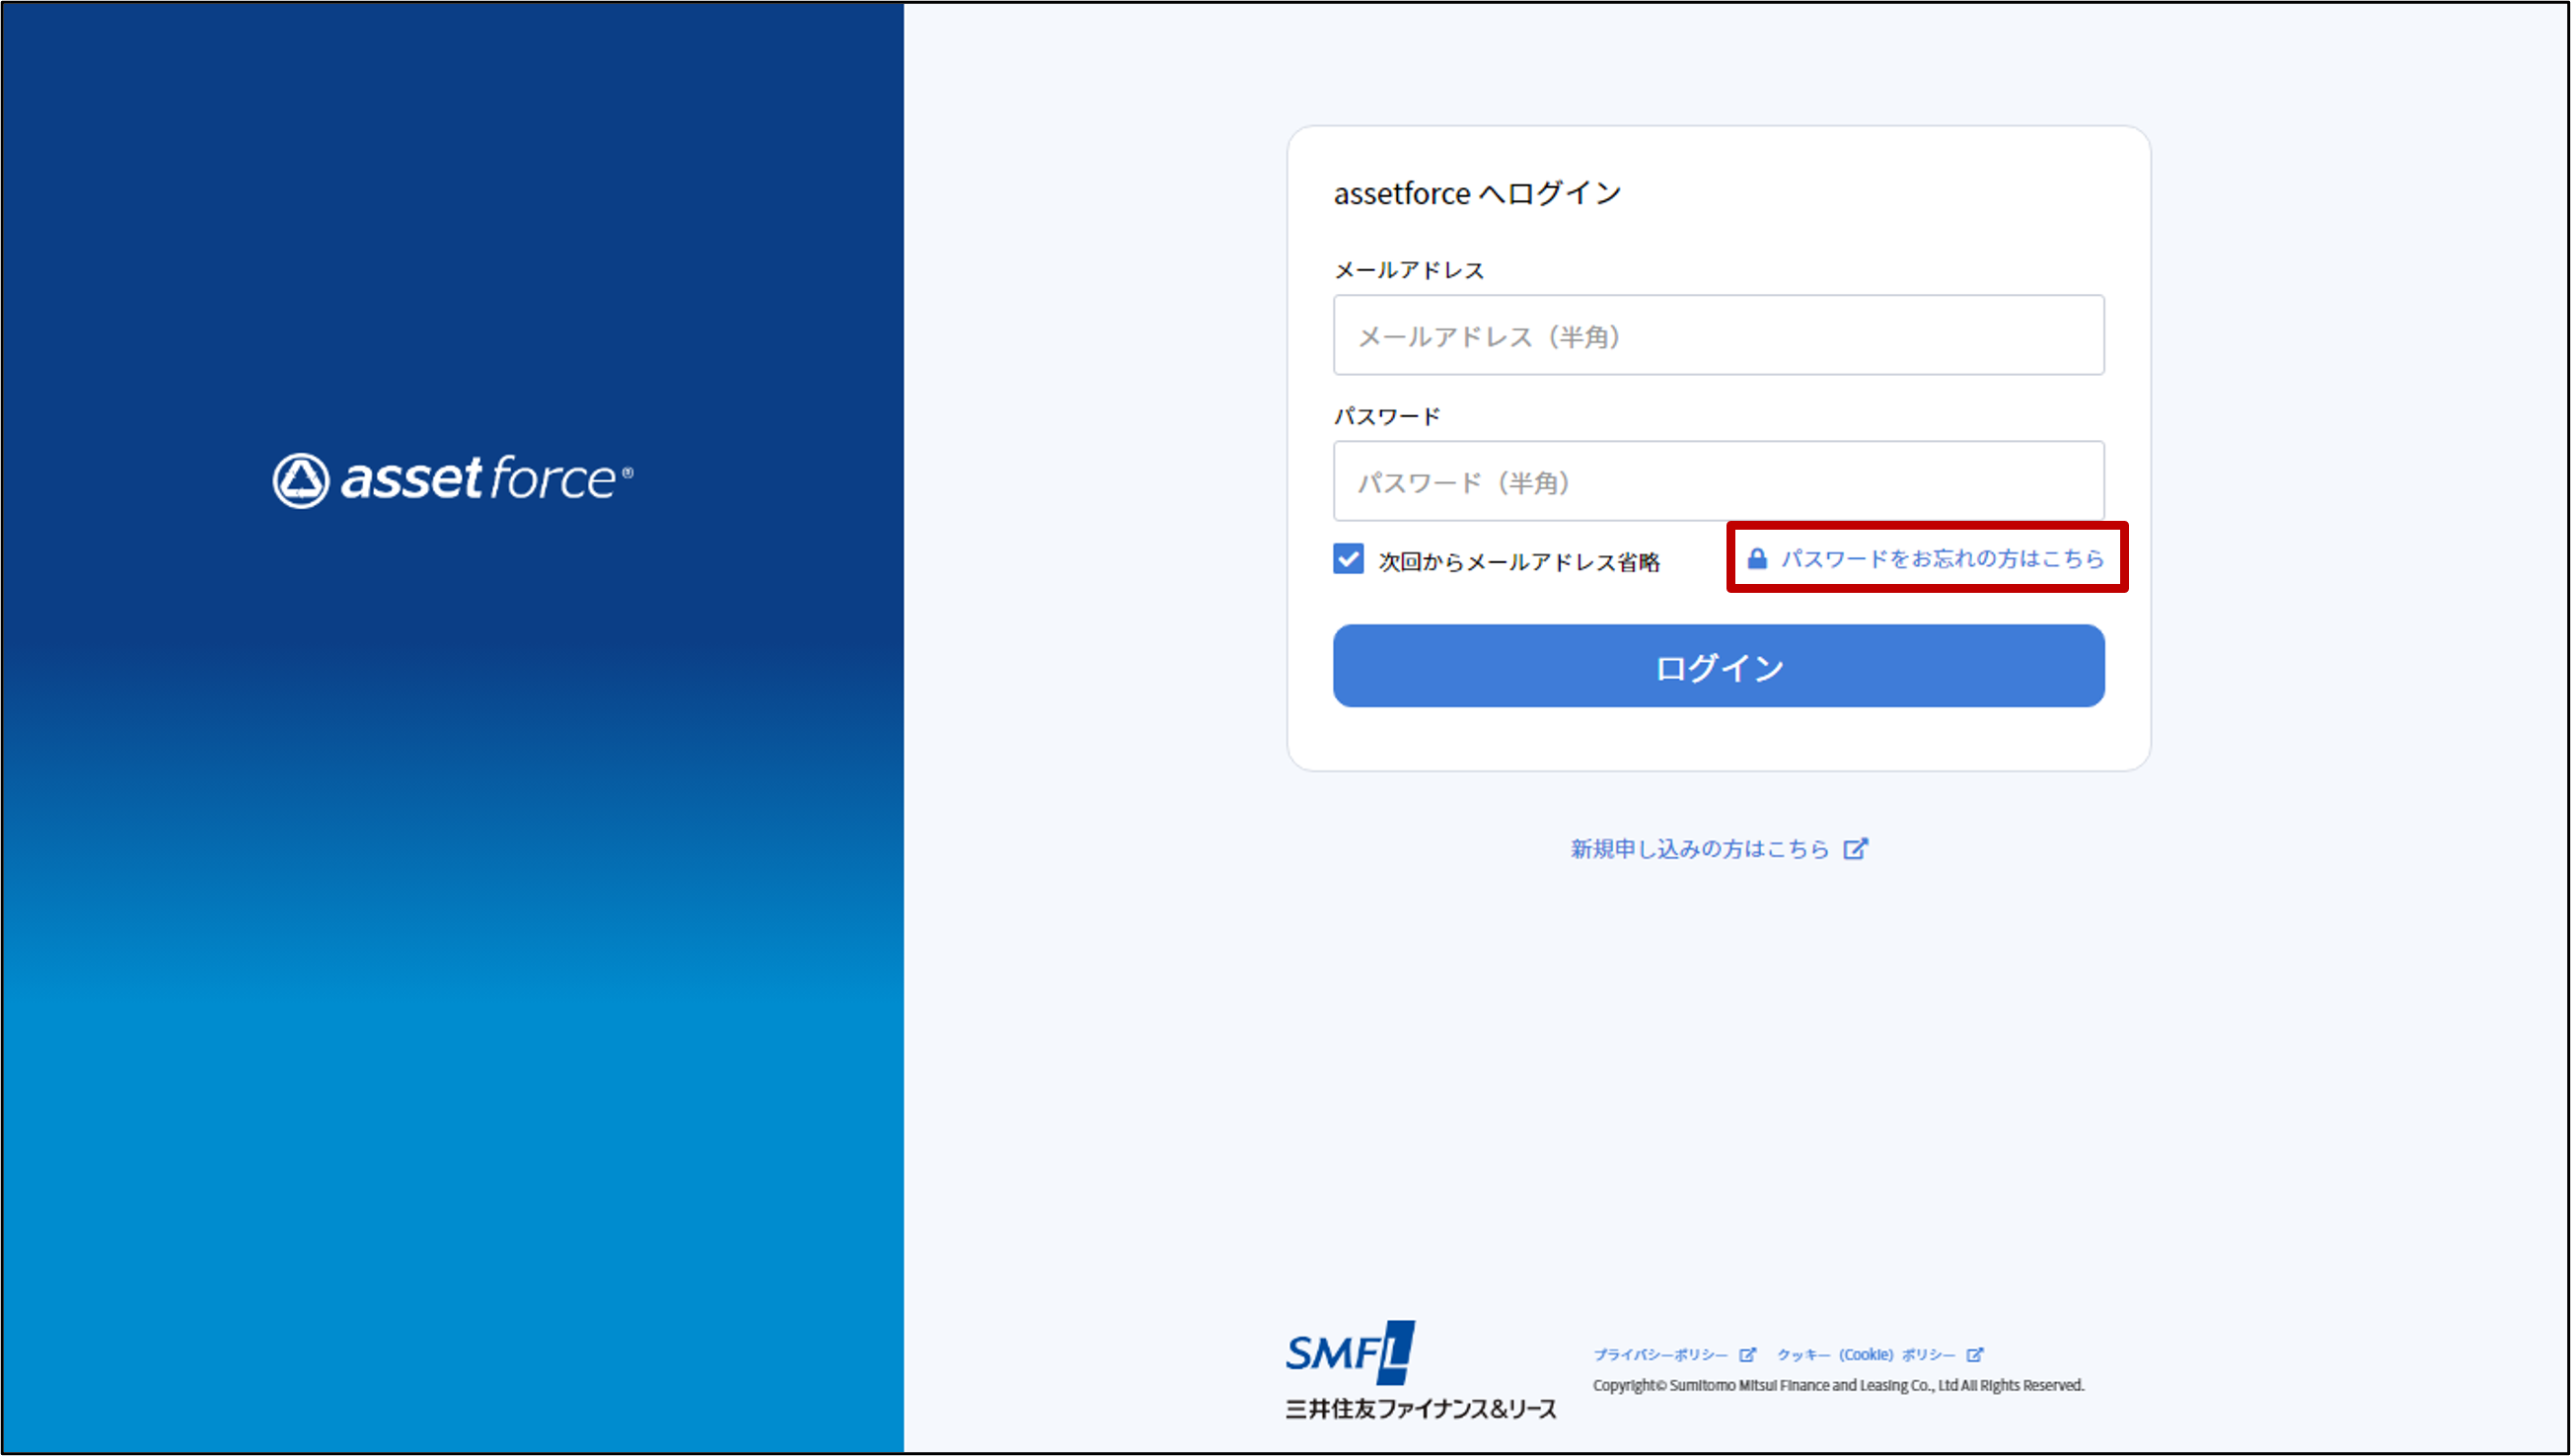Focus the メールアドレス(半角) input field
The height and width of the screenshot is (1456, 2571).
point(1717,335)
